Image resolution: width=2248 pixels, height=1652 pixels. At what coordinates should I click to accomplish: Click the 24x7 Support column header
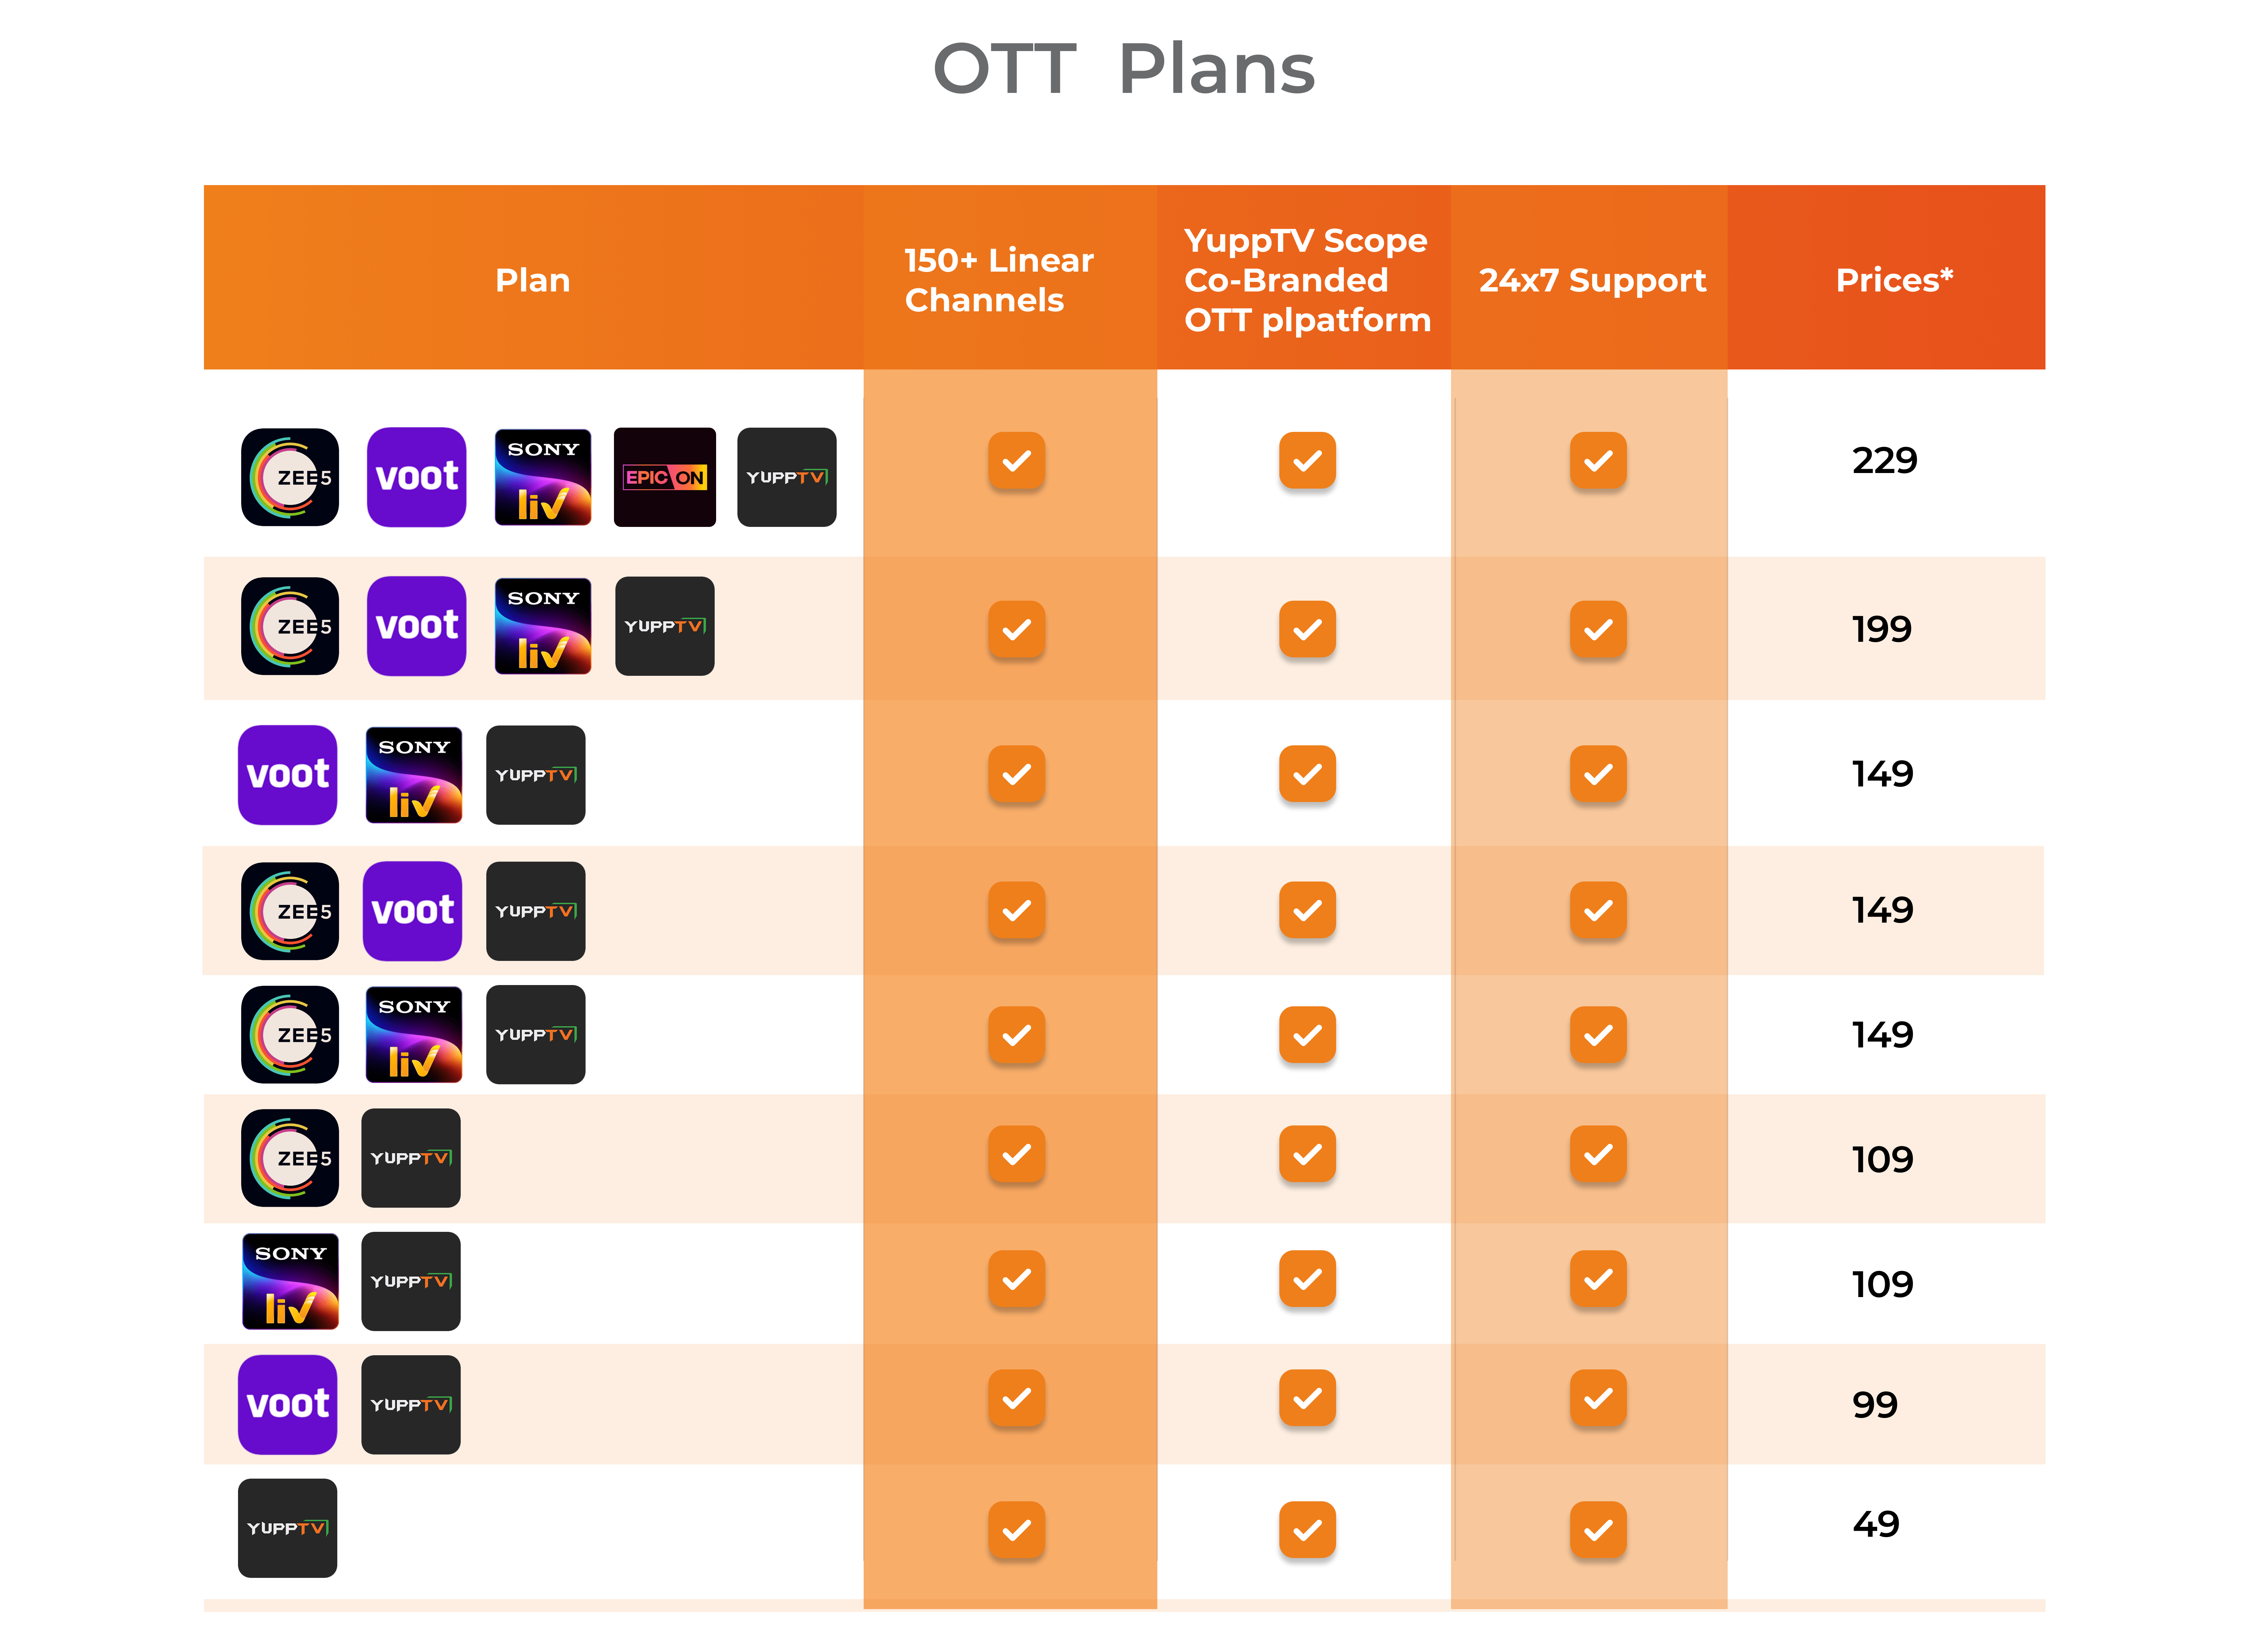click(x=1592, y=280)
